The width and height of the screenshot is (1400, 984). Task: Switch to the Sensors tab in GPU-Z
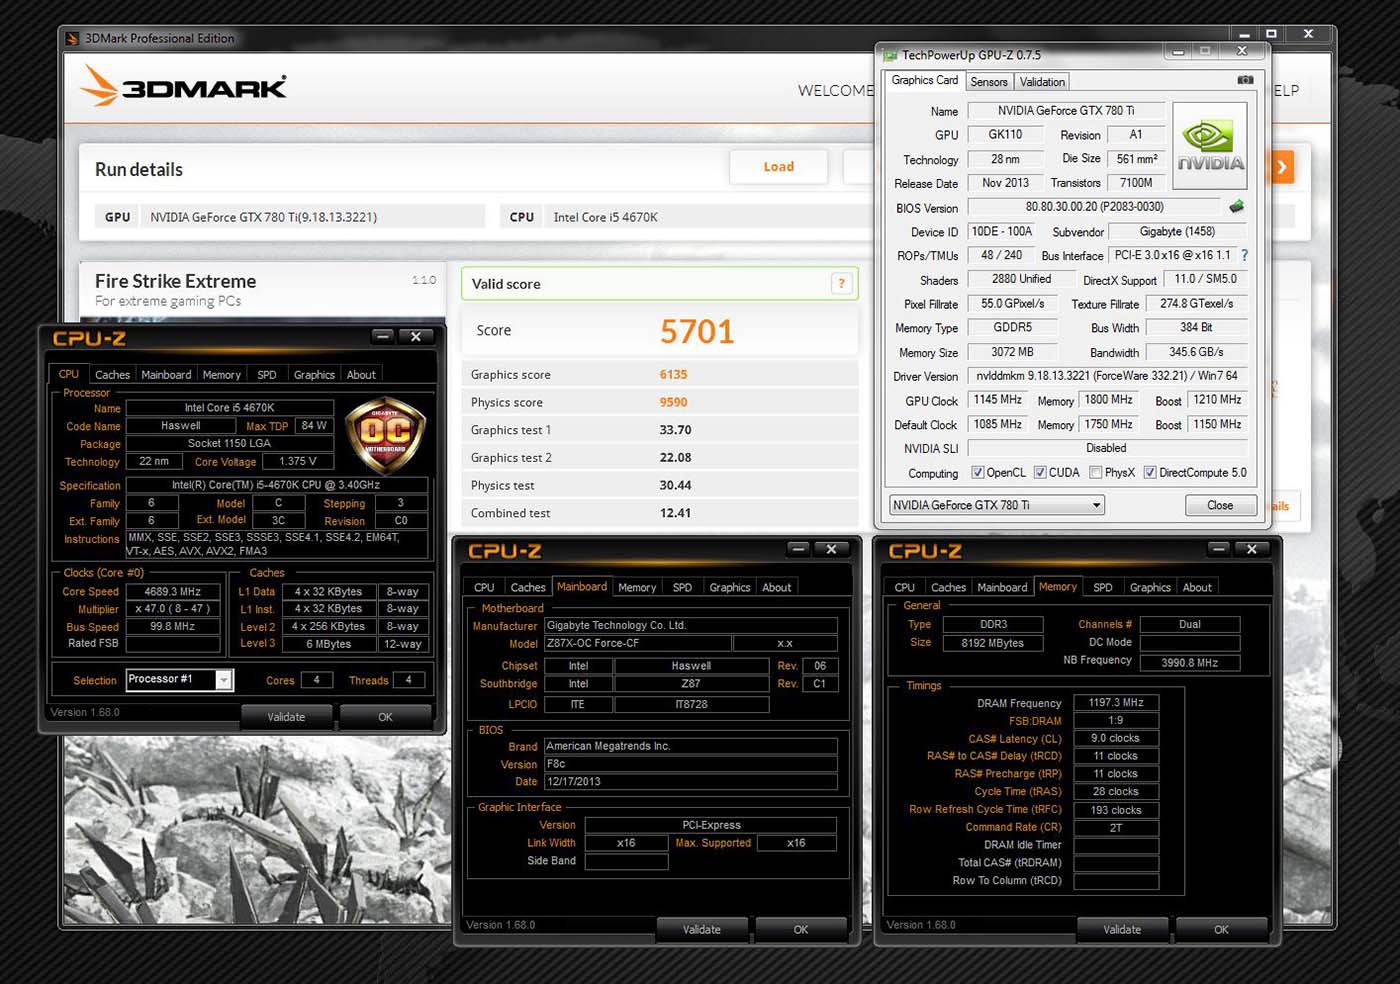(989, 82)
